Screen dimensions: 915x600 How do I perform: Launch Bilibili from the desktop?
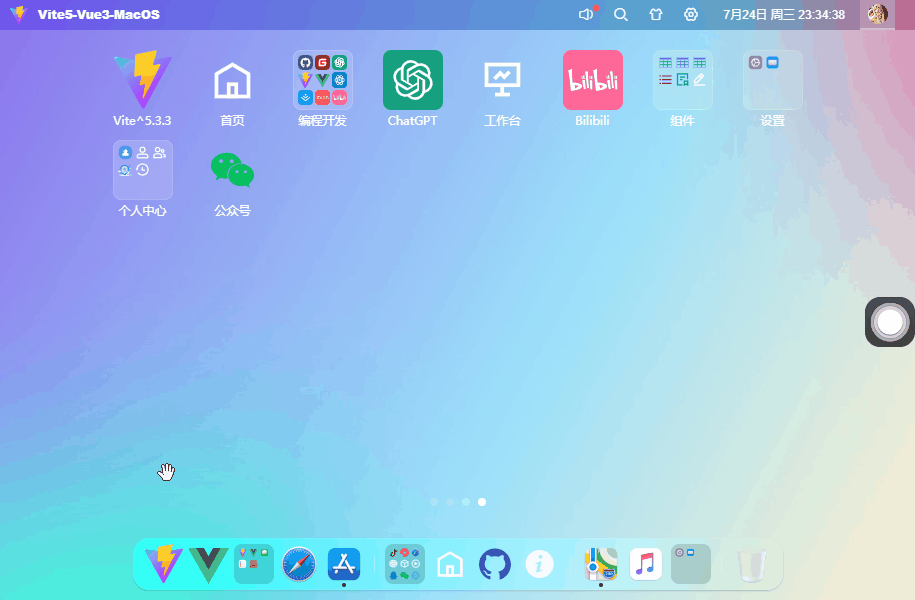593,80
